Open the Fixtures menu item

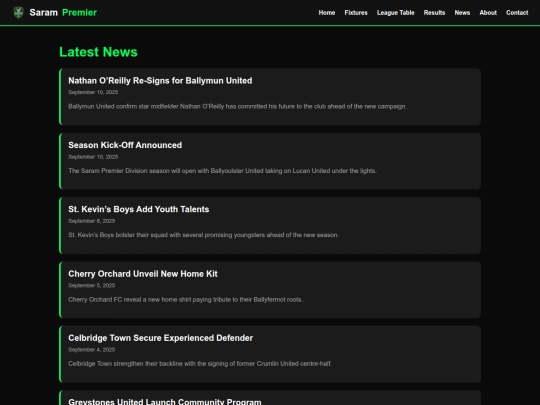(x=356, y=13)
